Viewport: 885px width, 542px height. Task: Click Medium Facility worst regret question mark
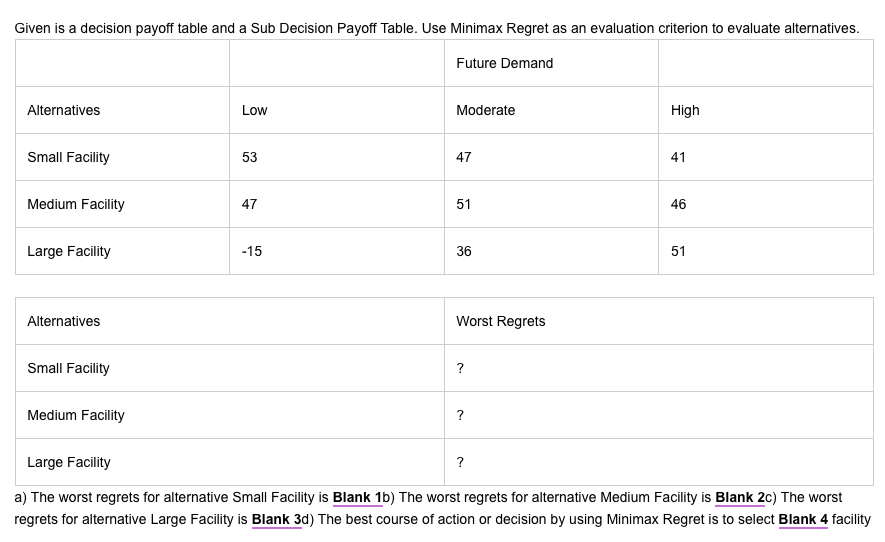pos(659,415)
